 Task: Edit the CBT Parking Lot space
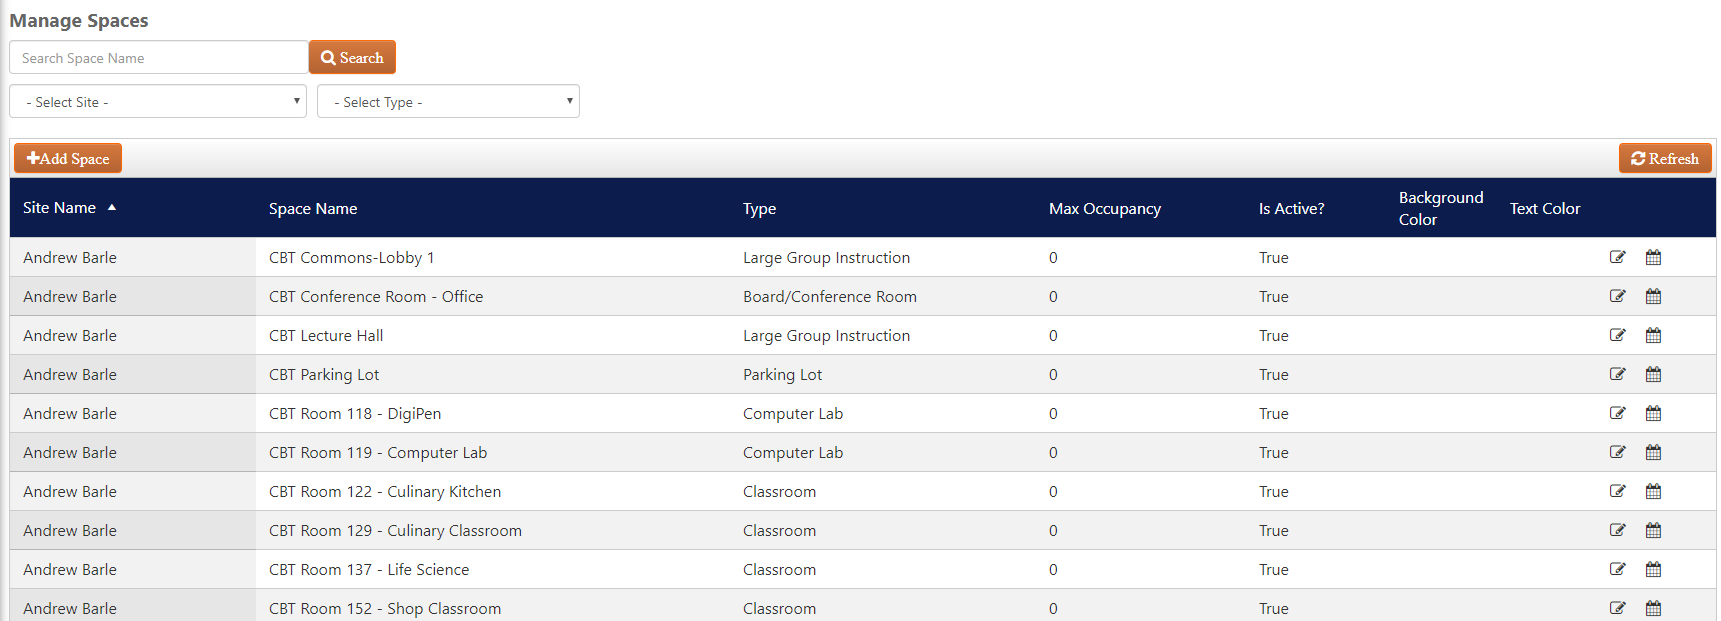pos(1617,374)
